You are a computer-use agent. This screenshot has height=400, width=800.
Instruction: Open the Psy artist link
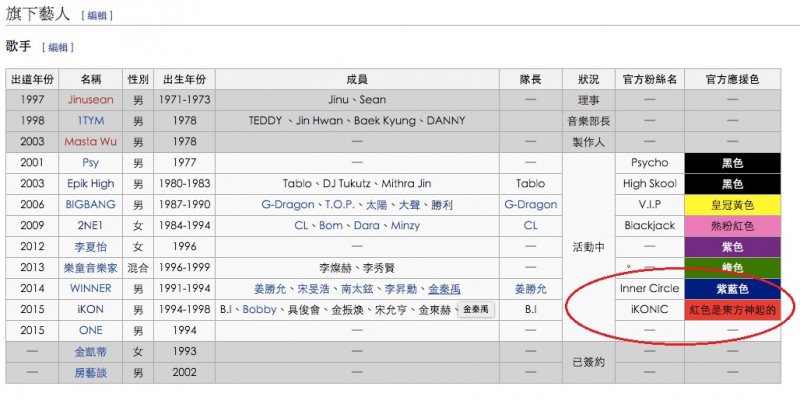91,163
